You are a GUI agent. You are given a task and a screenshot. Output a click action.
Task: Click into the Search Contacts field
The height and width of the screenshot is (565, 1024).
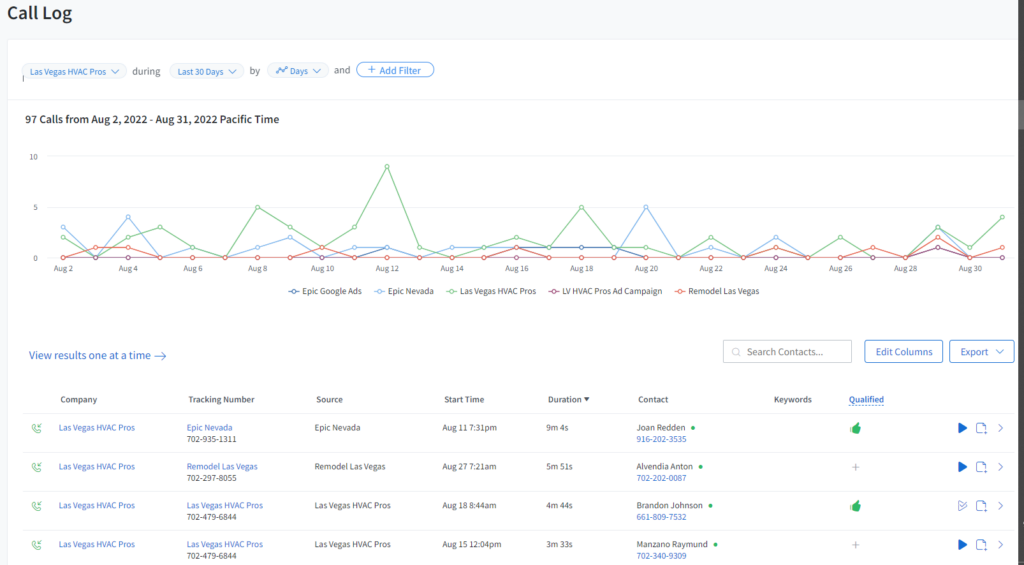[x=788, y=352]
